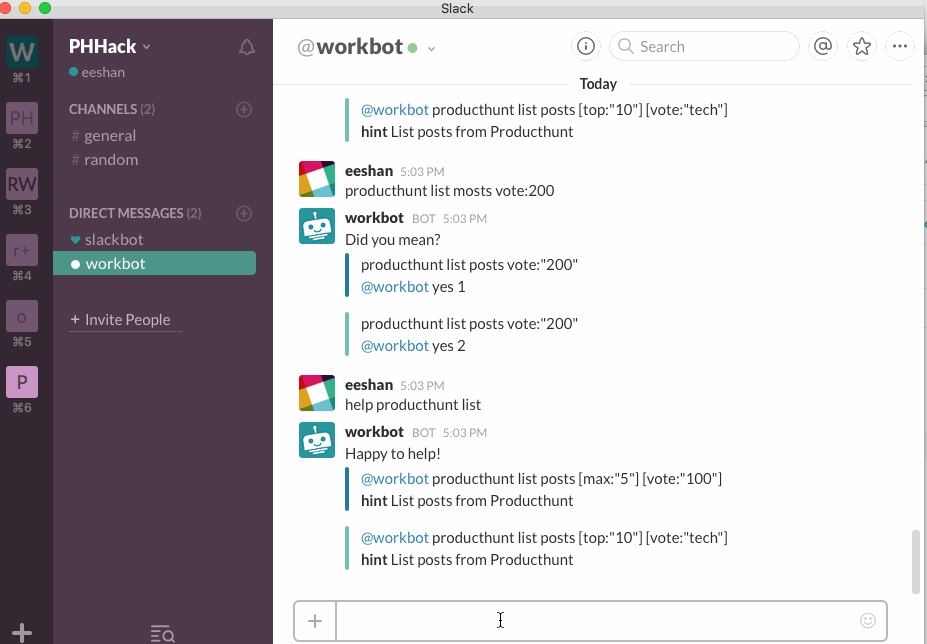Click the Today date divider label
Viewport: 927px width, 644px height.
click(x=598, y=84)
